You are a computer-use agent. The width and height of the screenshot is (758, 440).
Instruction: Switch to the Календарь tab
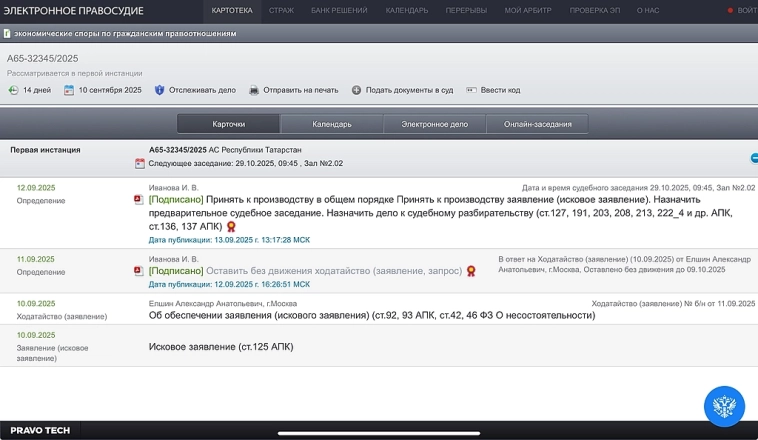331,124
